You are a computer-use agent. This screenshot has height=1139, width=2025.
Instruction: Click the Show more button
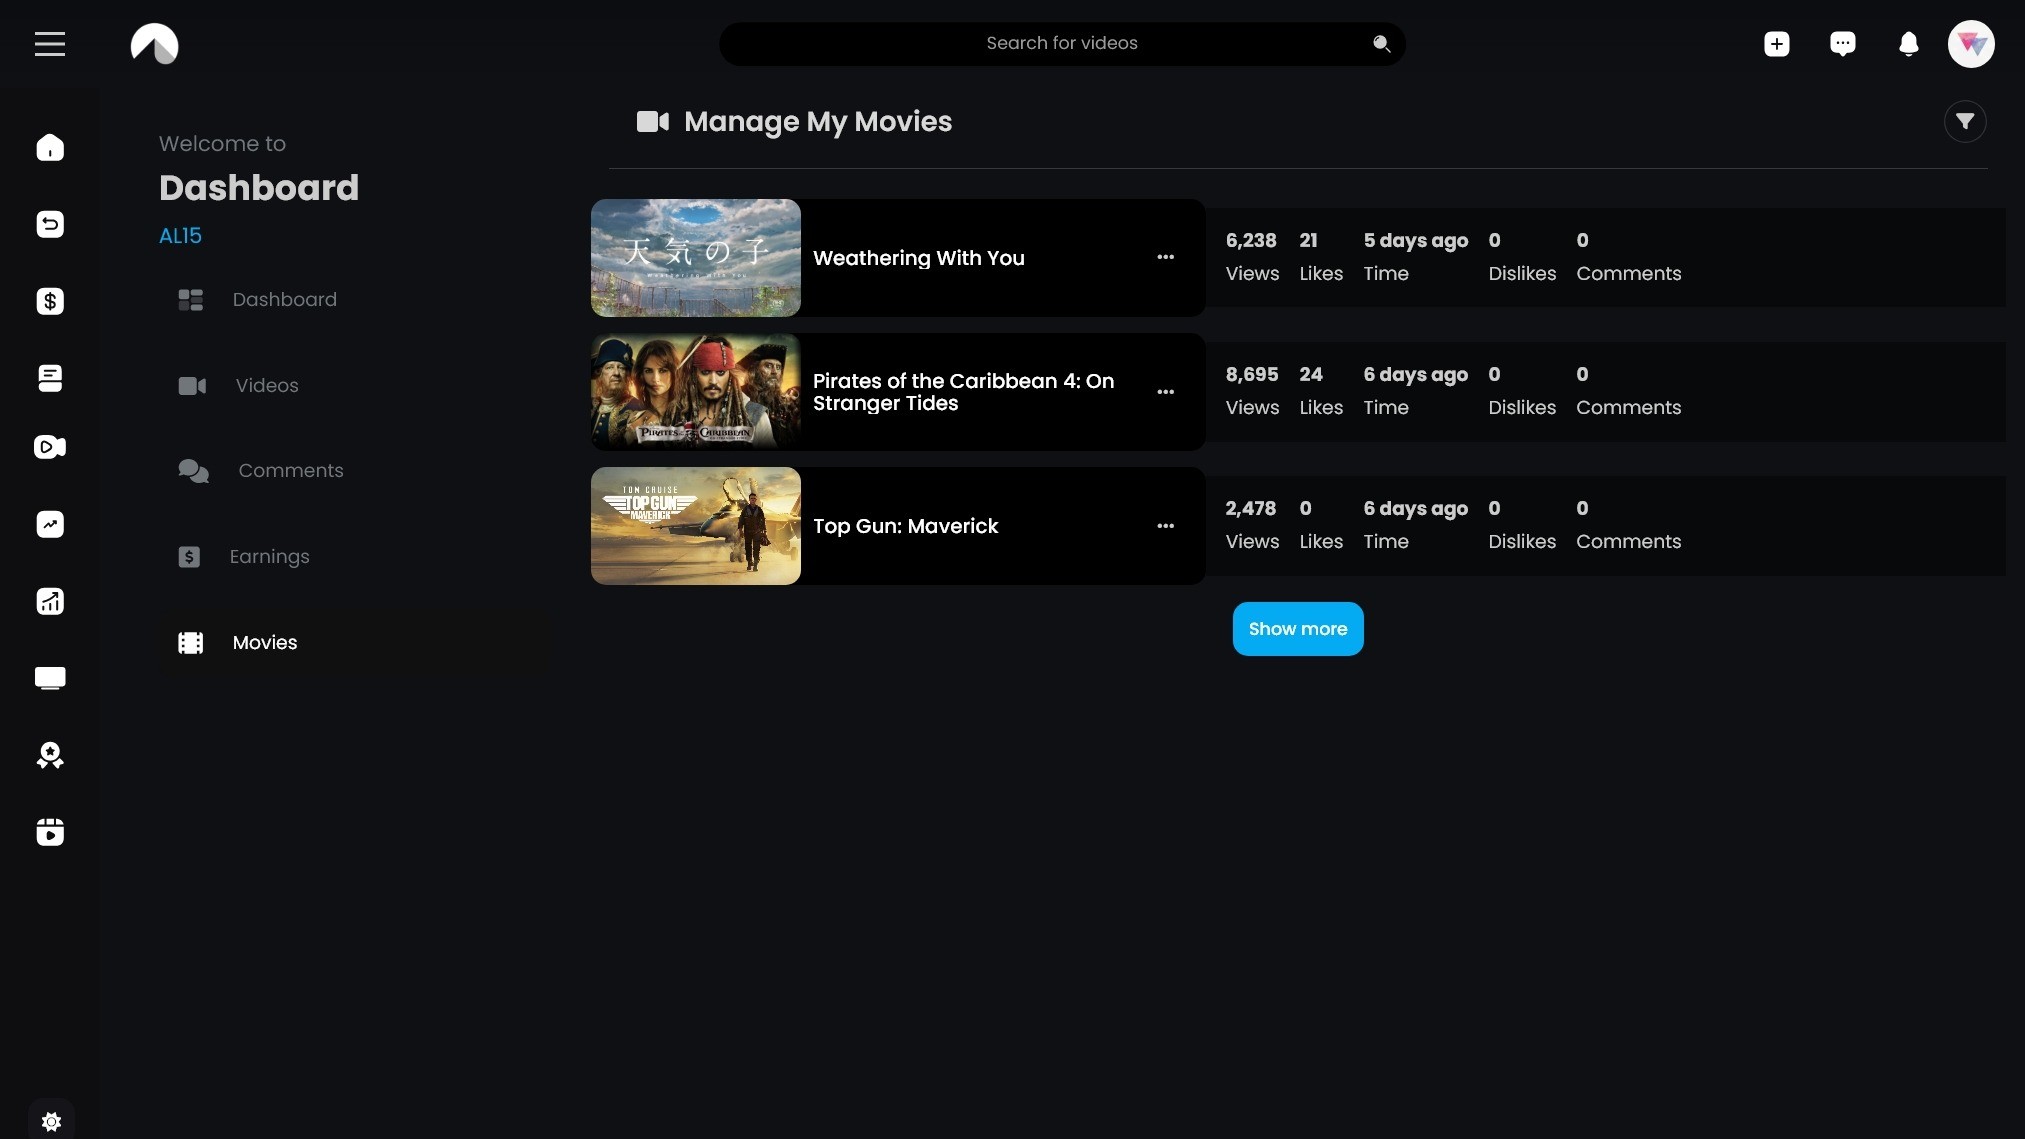[1297, 628]
